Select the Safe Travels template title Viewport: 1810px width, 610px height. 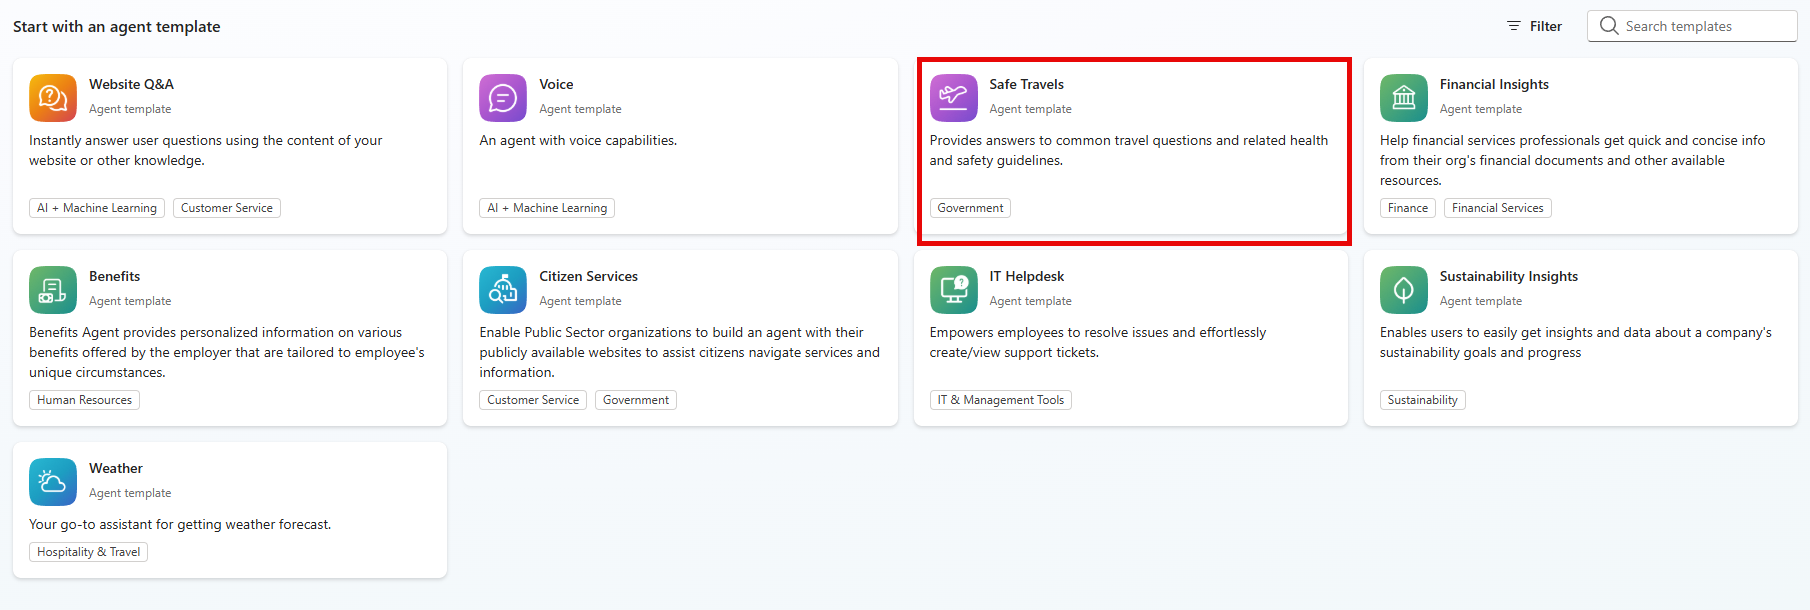[1026, 84]
